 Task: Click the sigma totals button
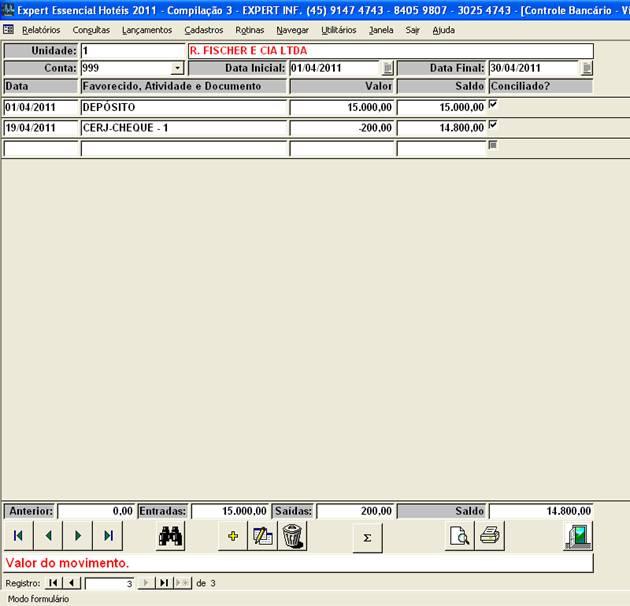click(367, 537)
